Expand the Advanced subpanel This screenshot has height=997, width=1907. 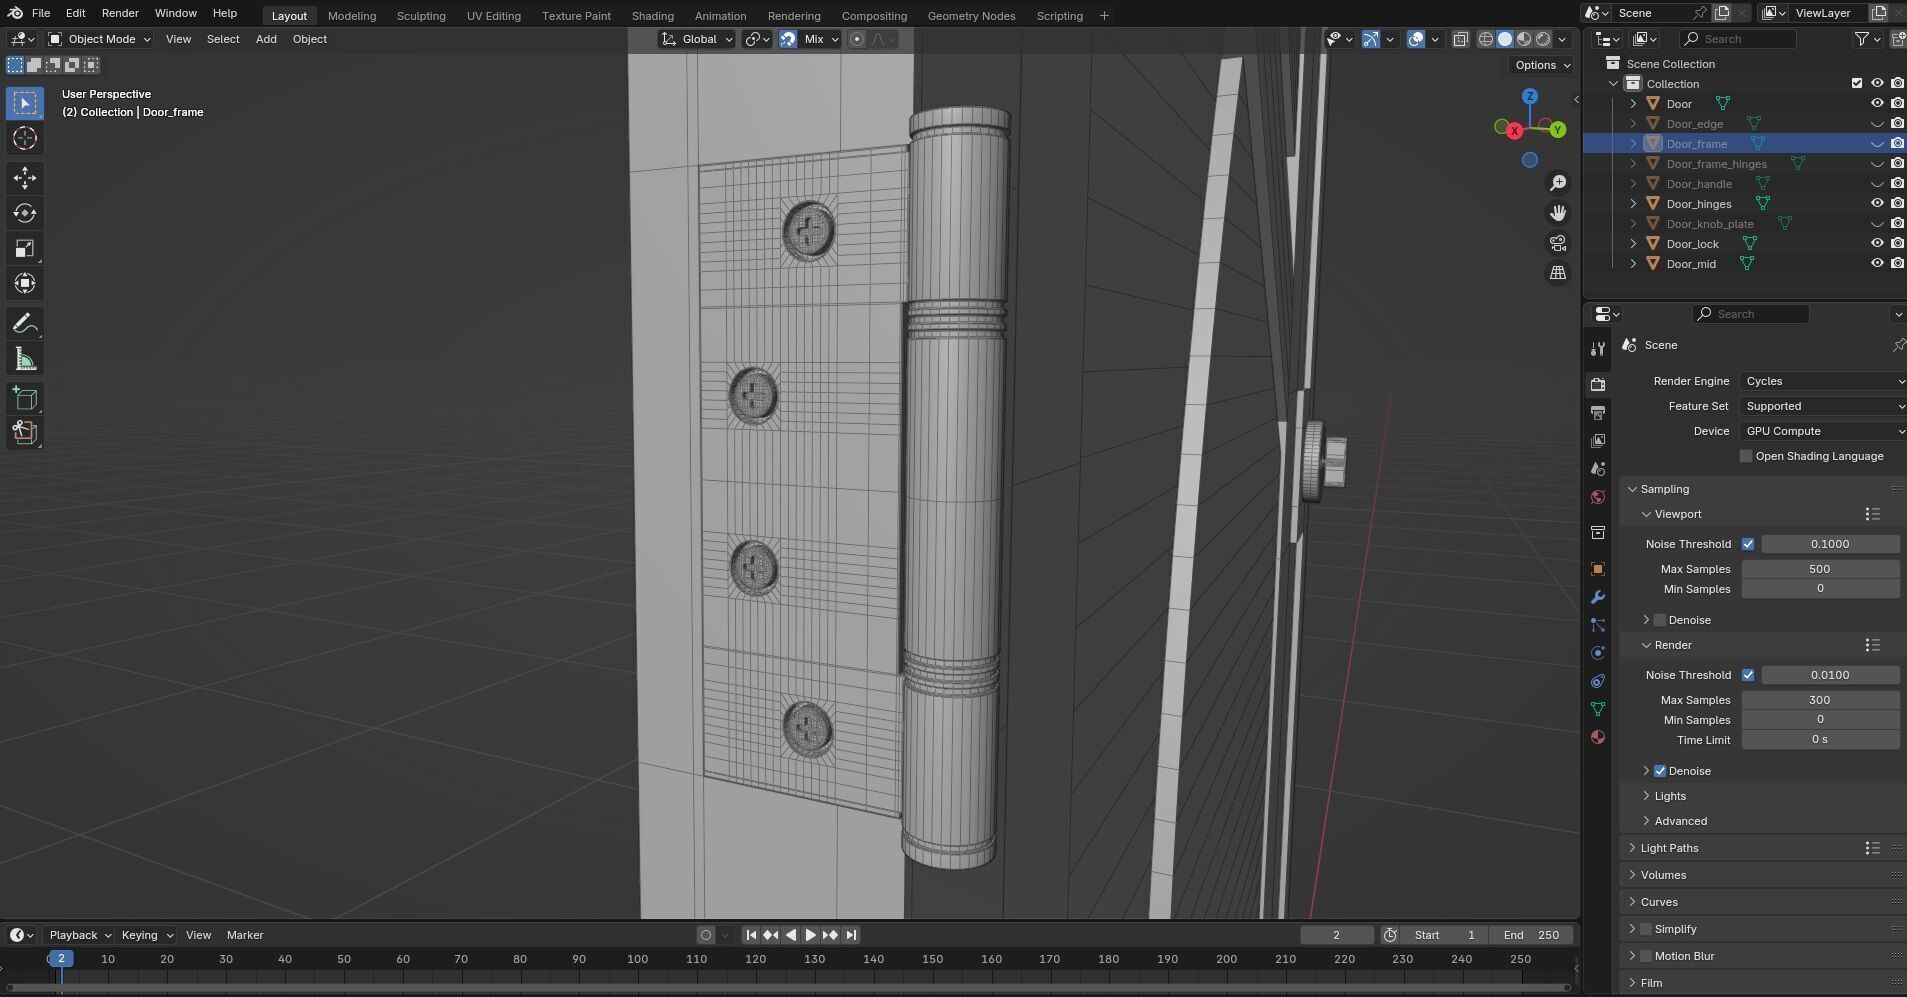(x=1680, y=821)
